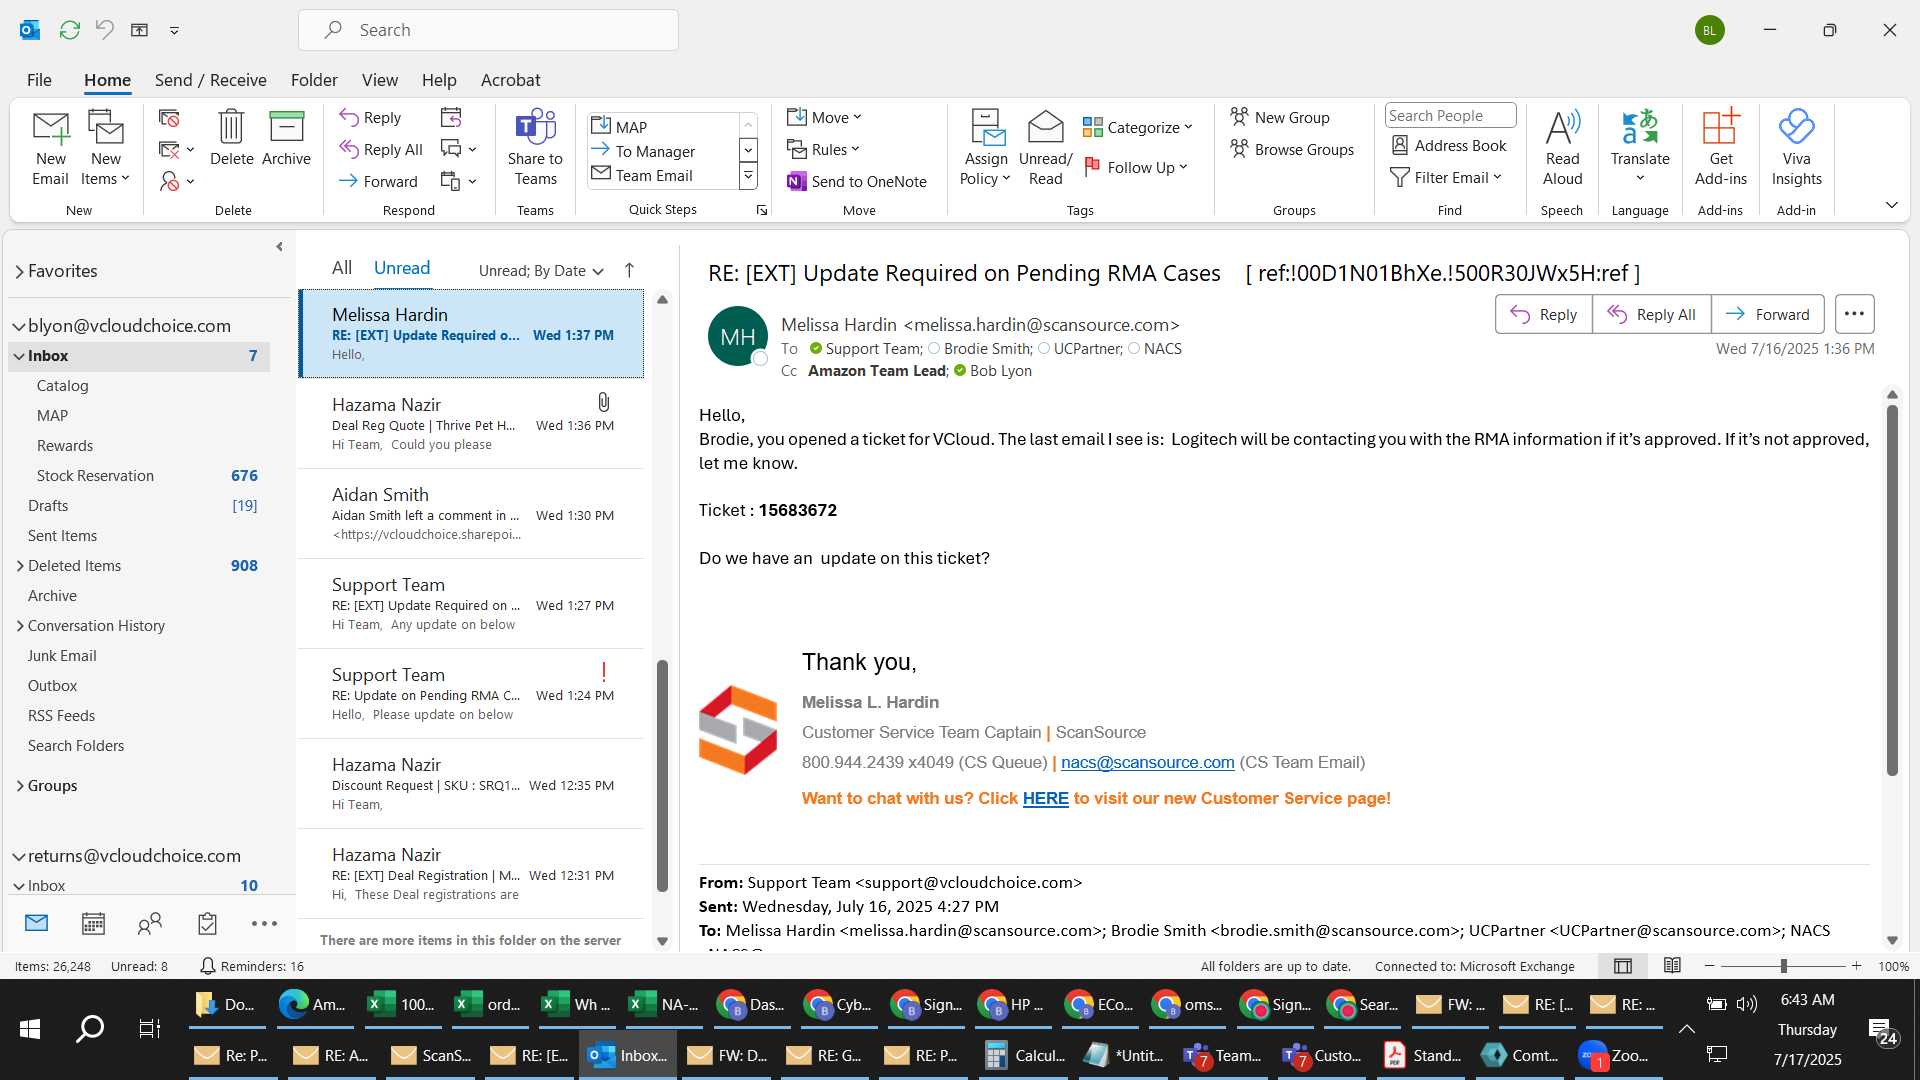Open notification center on taskbar
The height and width of the screenshot is (1080, 1920).
1882,1030
